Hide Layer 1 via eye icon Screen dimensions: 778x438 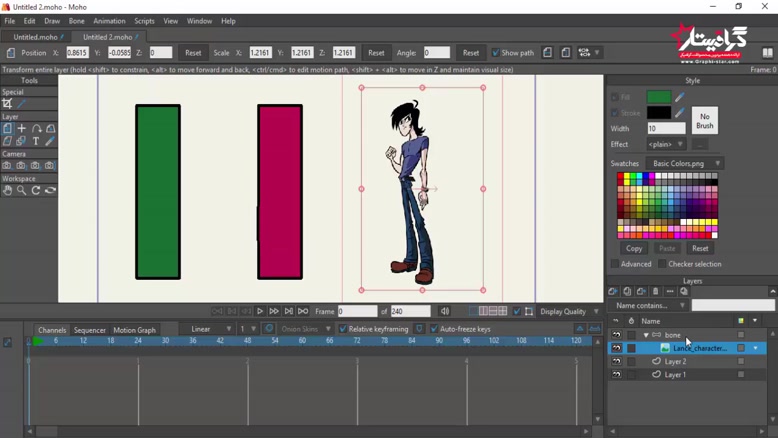click(616, 375)
